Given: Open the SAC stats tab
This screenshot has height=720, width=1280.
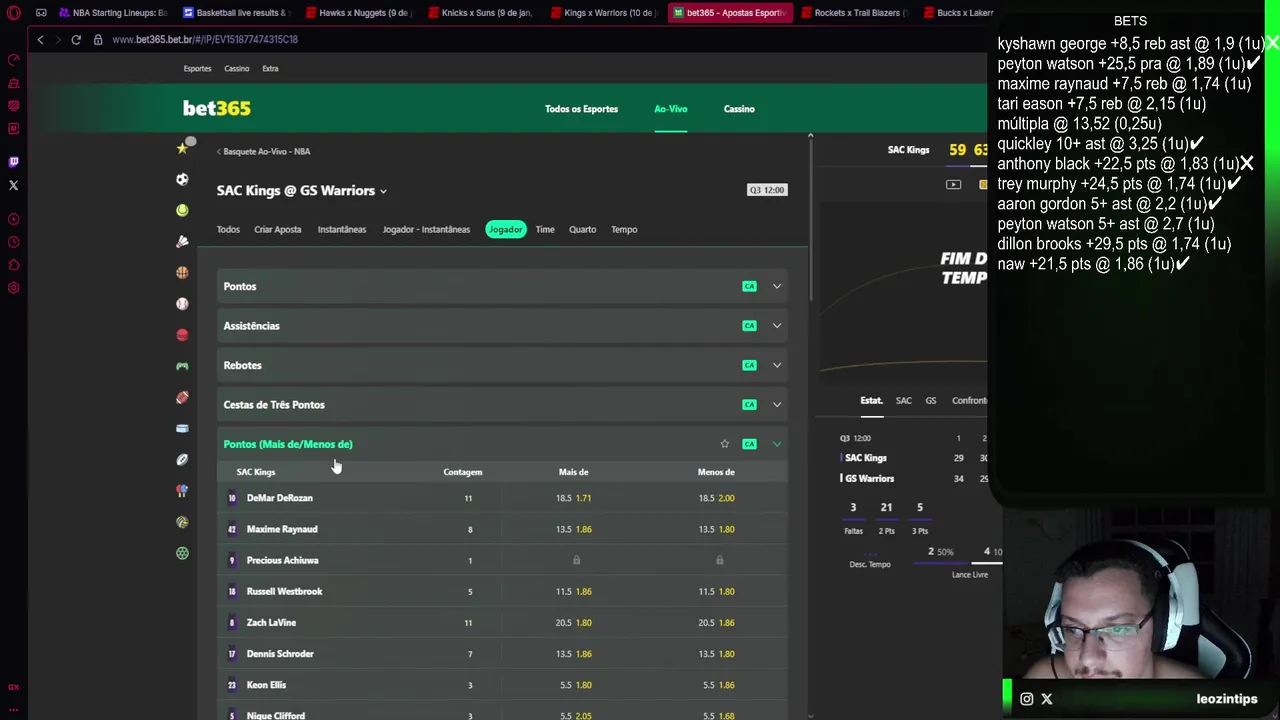Looking at the screenshot, I should pyautogui.click(x=903, y=400).
